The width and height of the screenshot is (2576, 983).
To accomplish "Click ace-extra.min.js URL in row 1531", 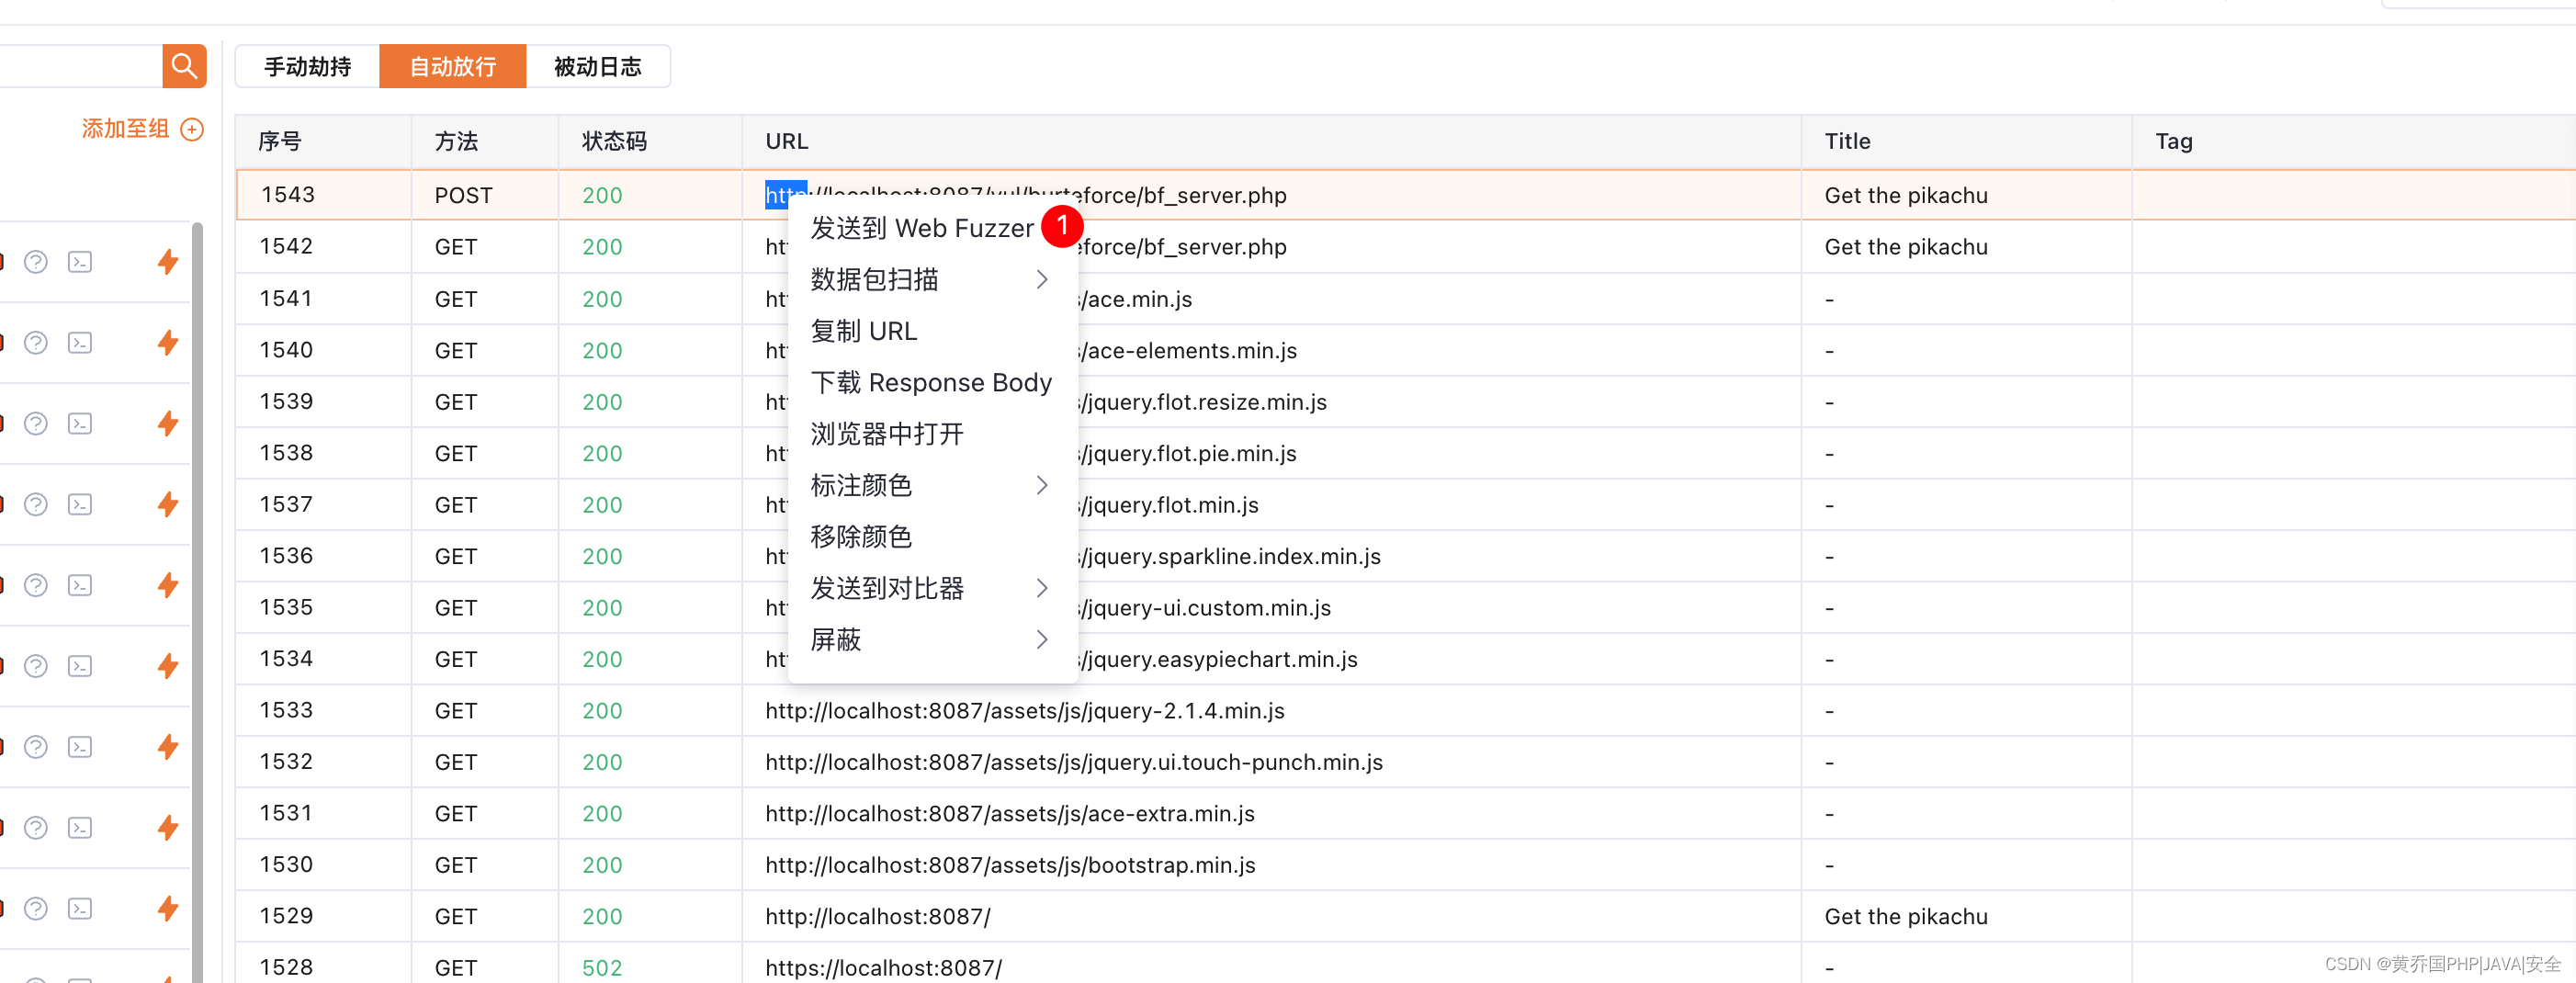I will [x=1010, y=814].
